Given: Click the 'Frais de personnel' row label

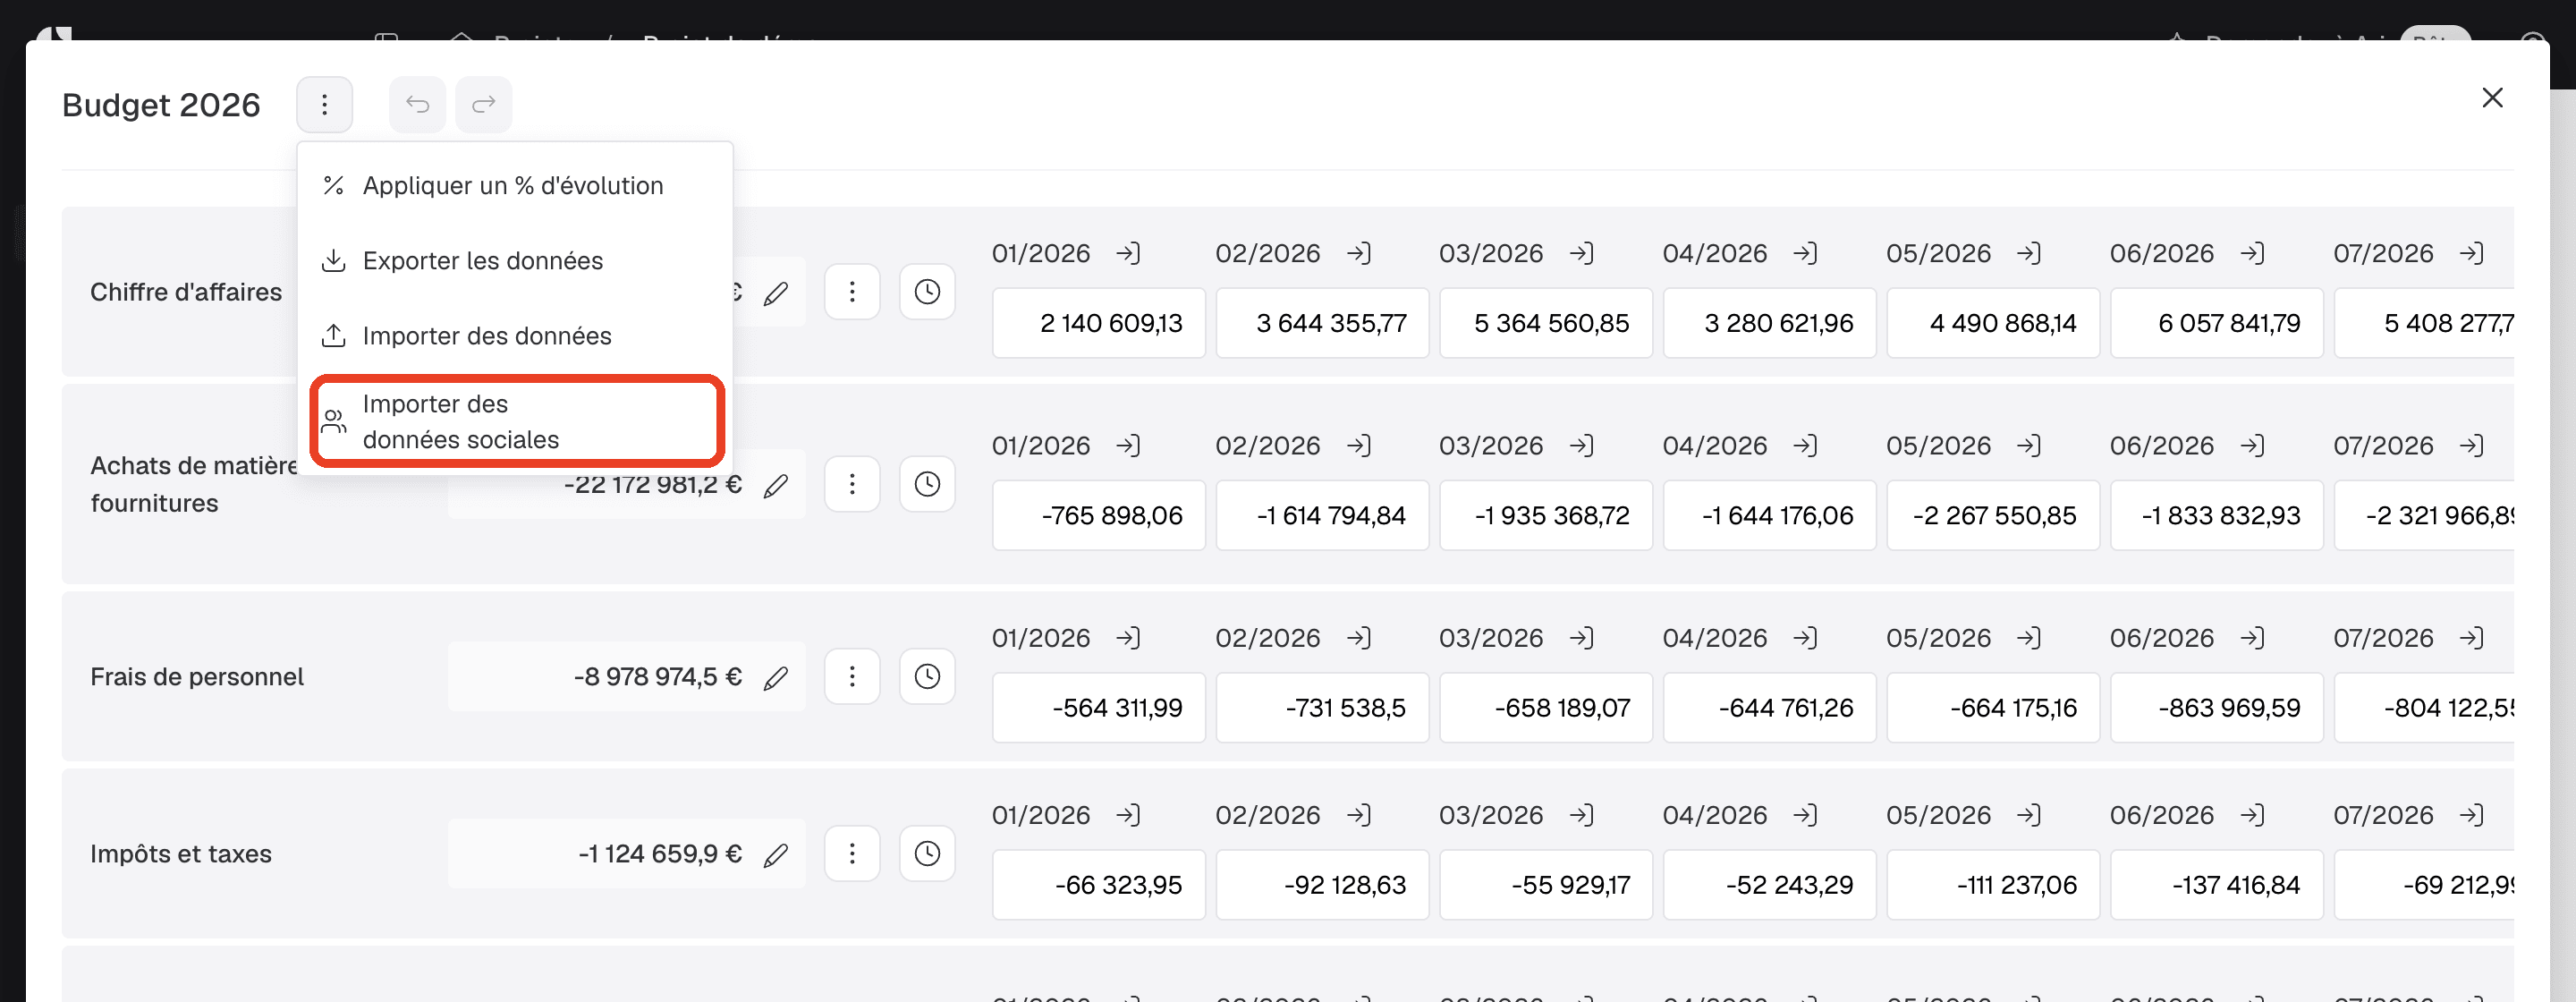Looking at the screenshot, I should click(x=197, y=677).
